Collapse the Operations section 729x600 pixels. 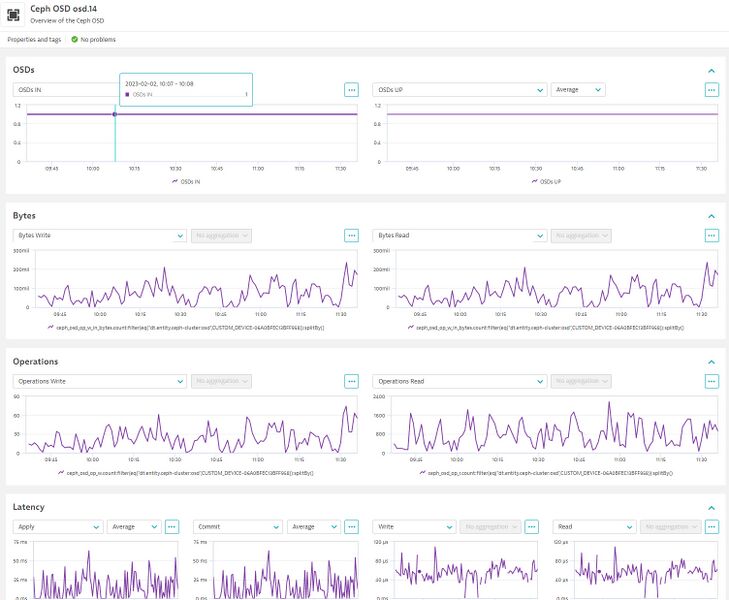point(711,362)
